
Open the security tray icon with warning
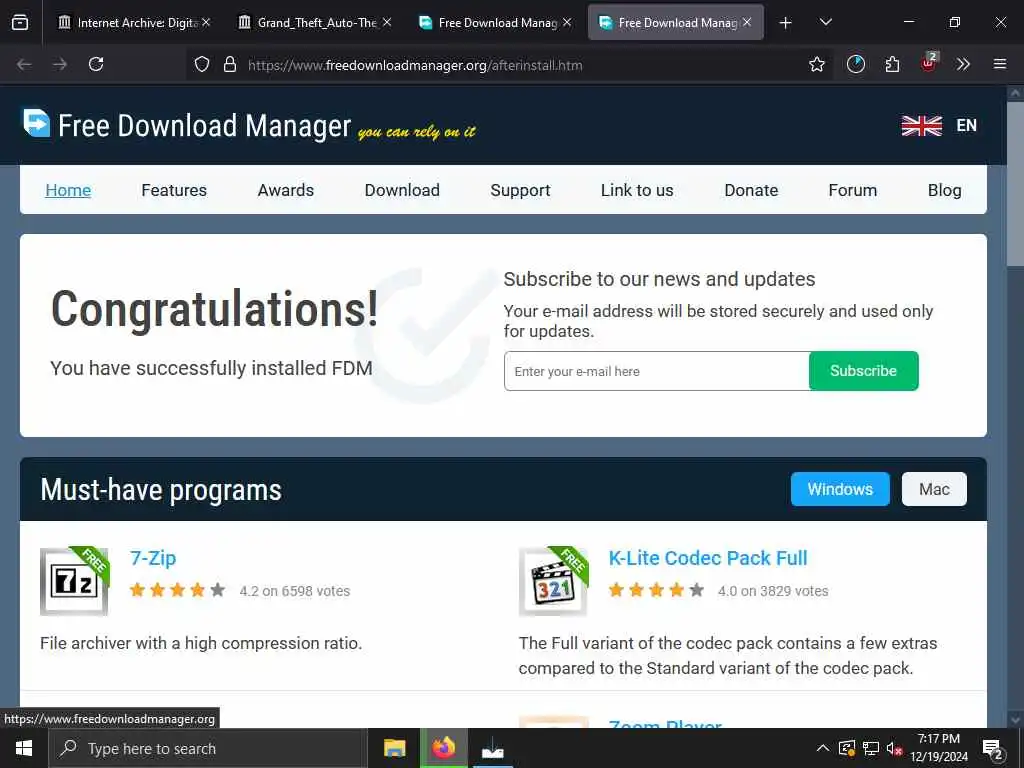[847, 748]
